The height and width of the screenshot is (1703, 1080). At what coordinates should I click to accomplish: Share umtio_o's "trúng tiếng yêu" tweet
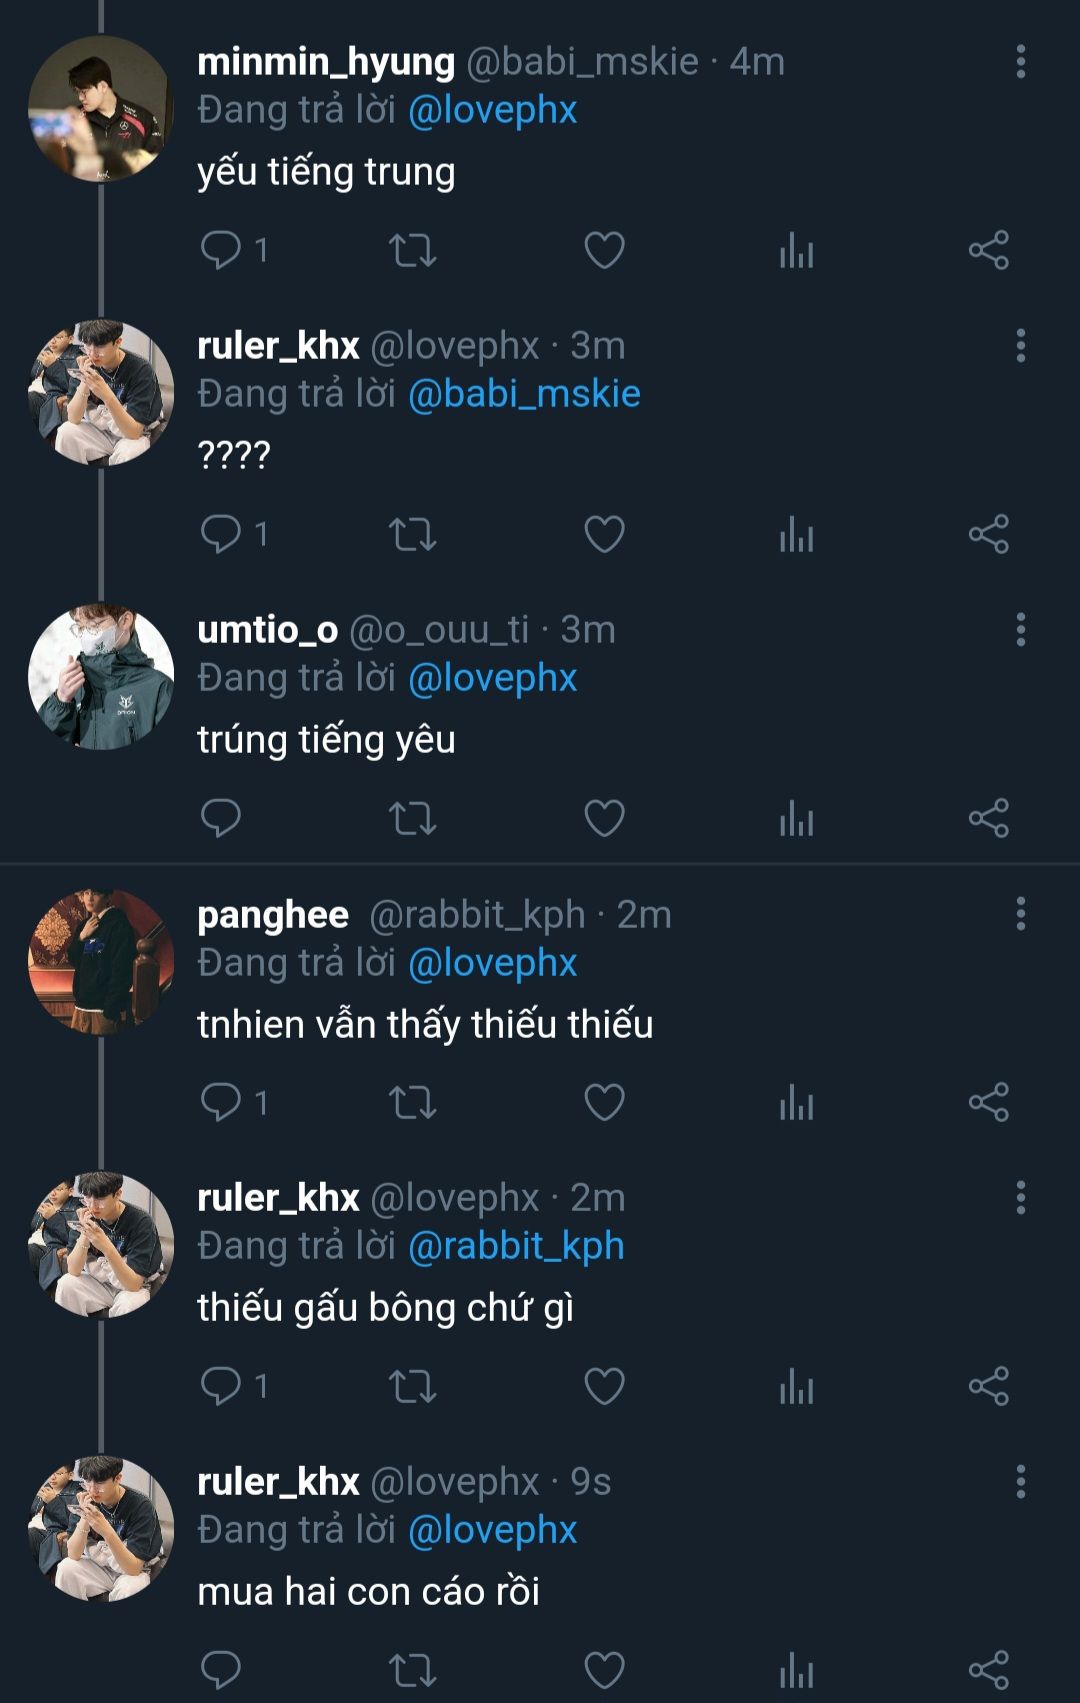988,818
